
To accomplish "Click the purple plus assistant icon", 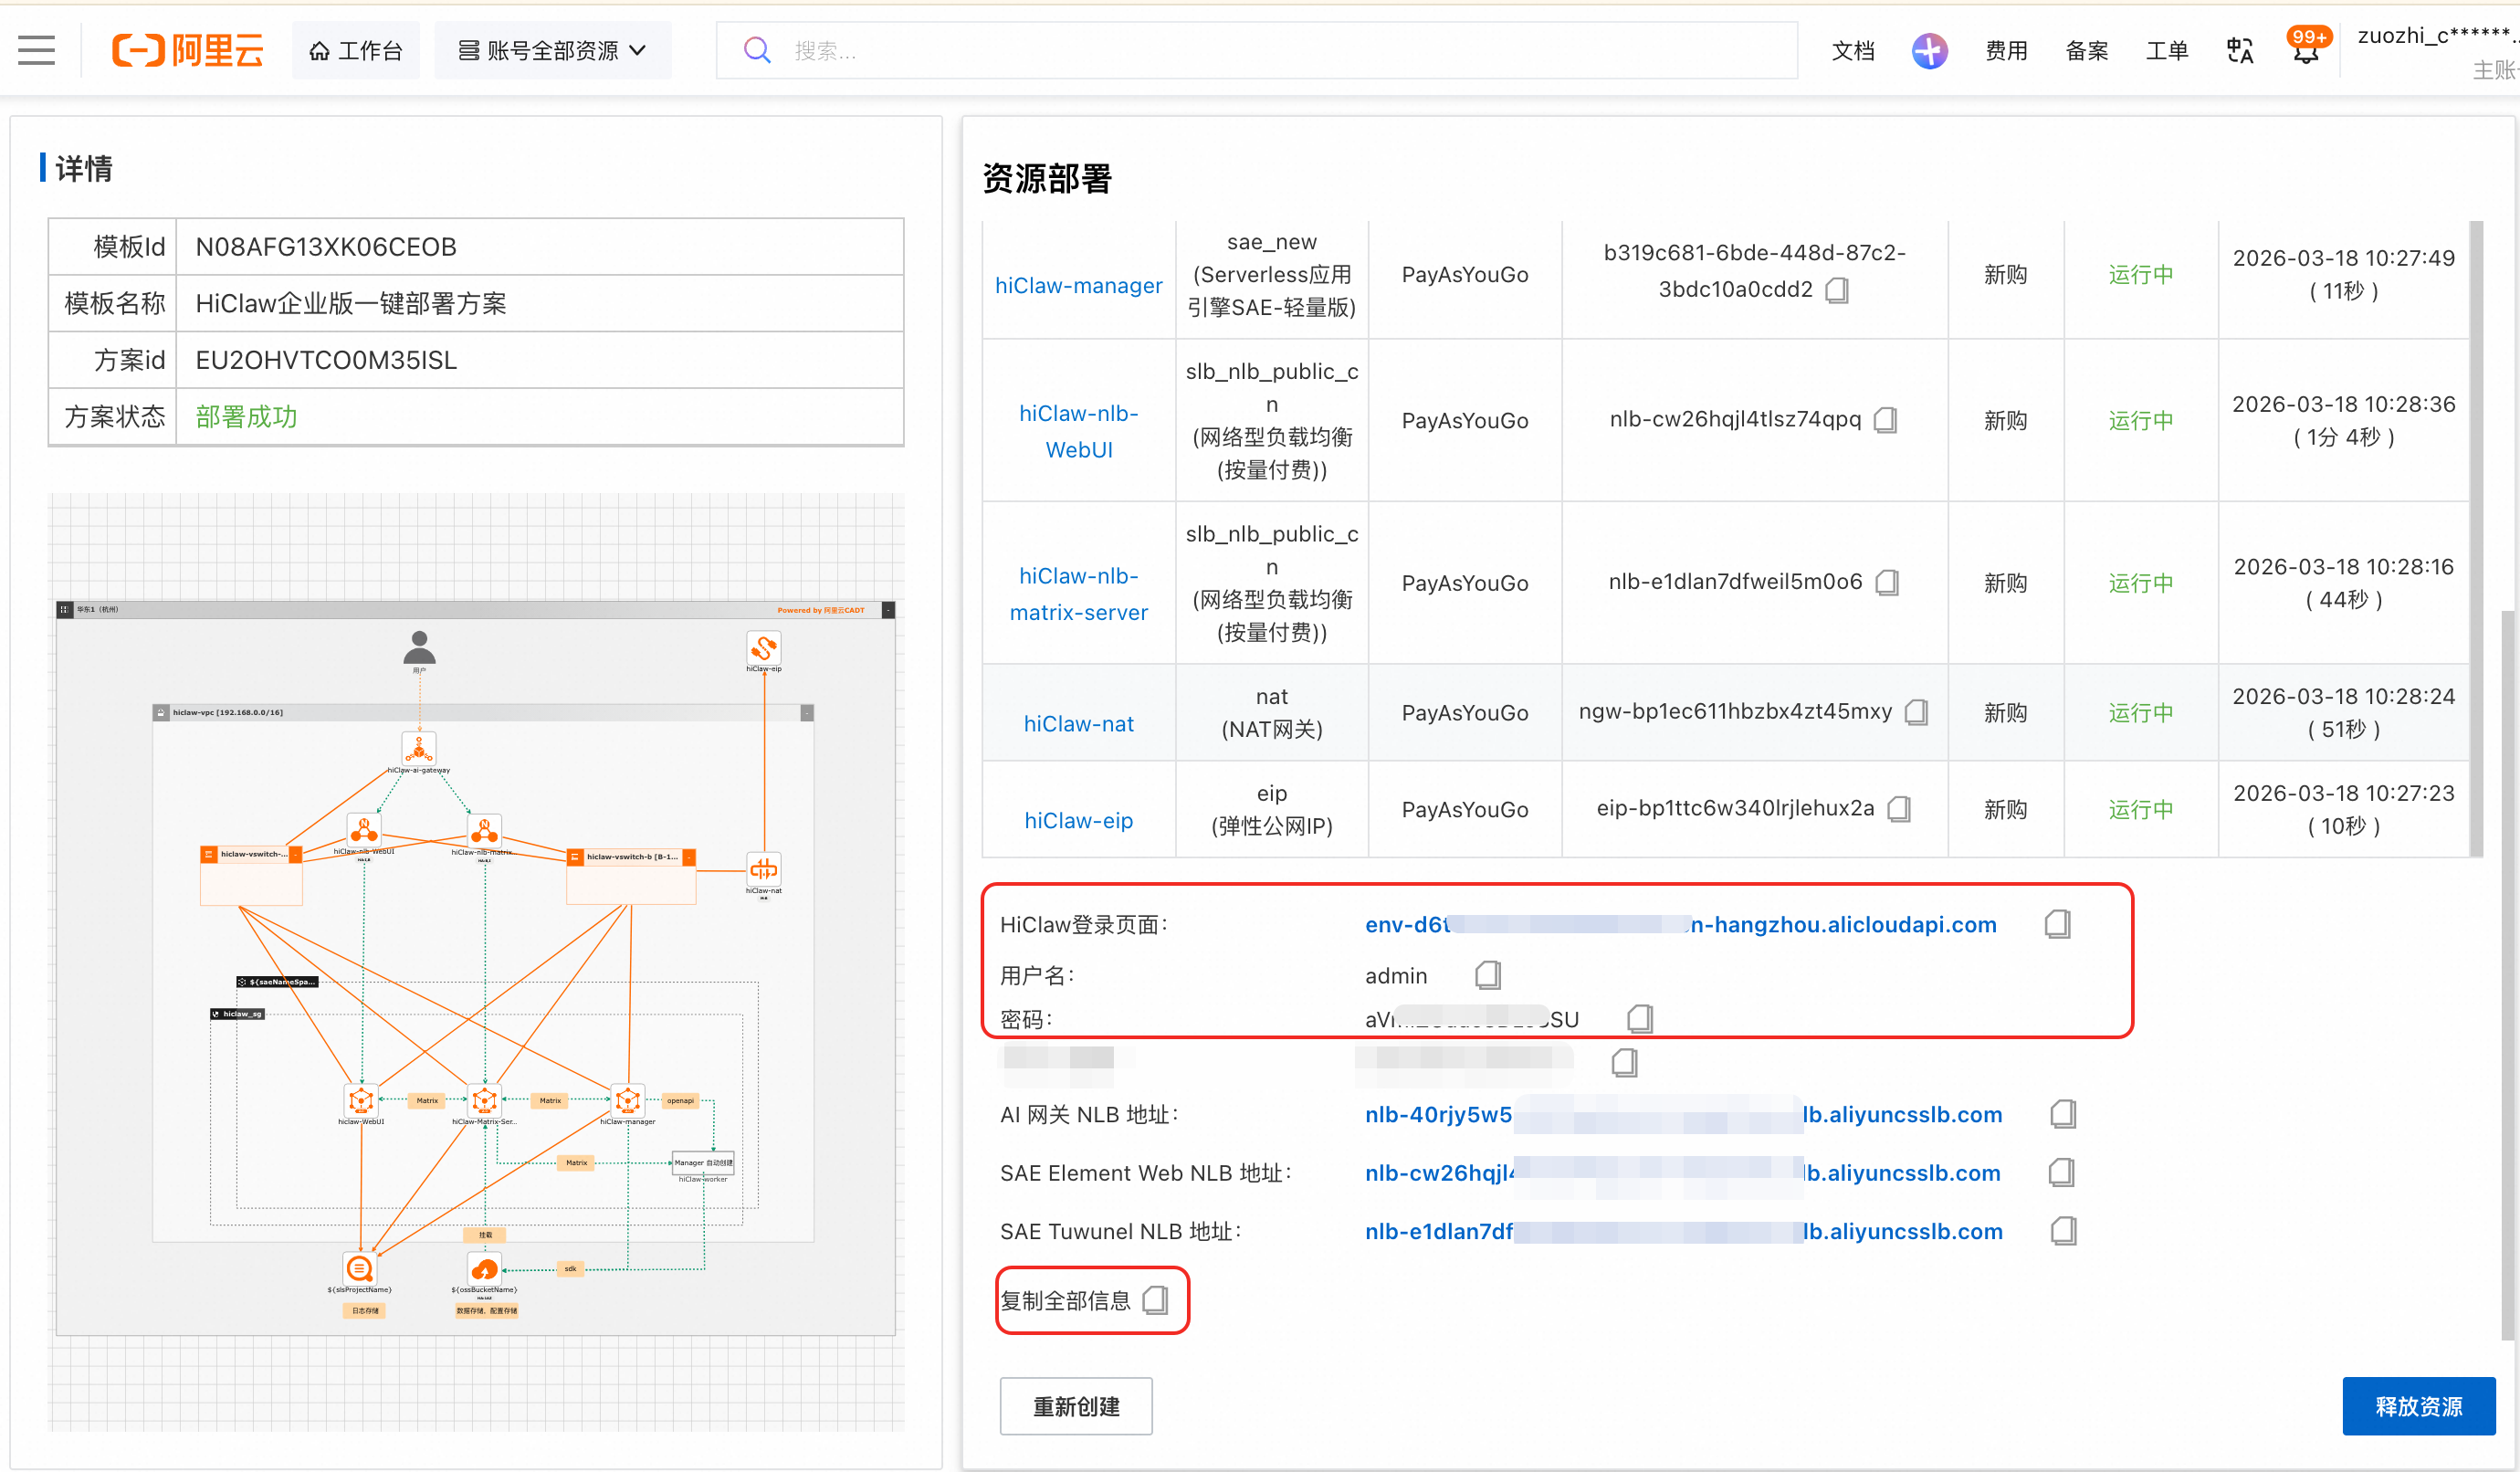I will tap(1929, 50).
